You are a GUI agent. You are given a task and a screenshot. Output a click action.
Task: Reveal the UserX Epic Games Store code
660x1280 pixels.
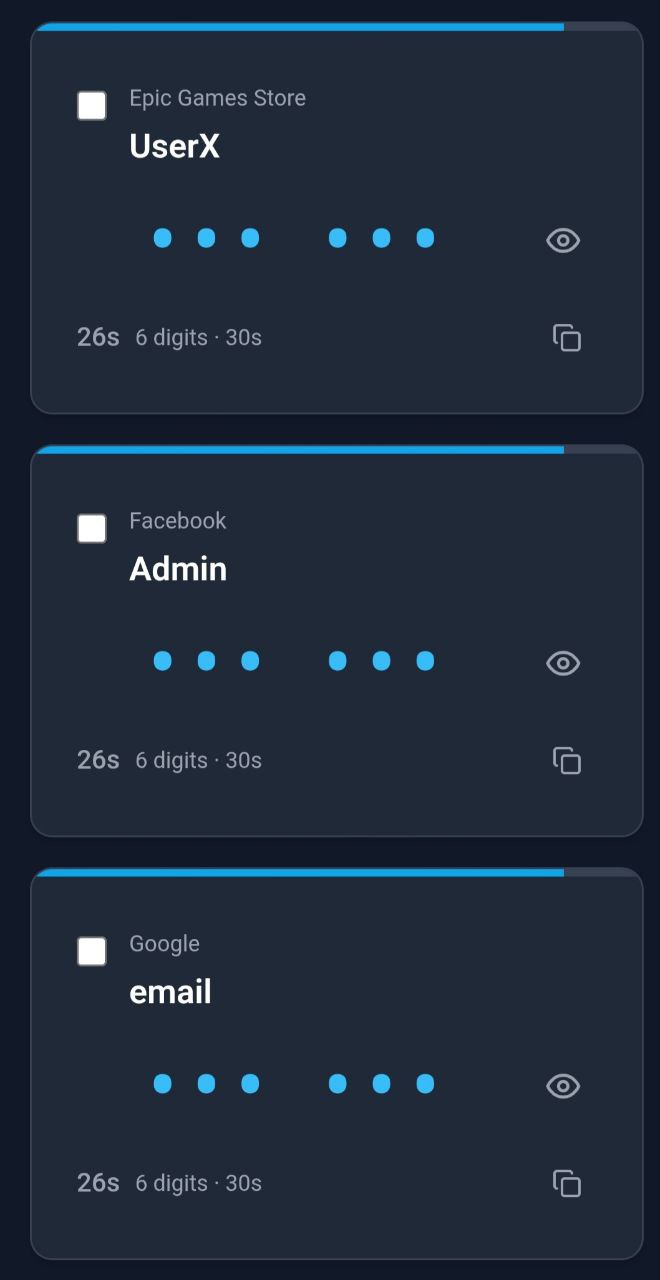tap(562, 241)
